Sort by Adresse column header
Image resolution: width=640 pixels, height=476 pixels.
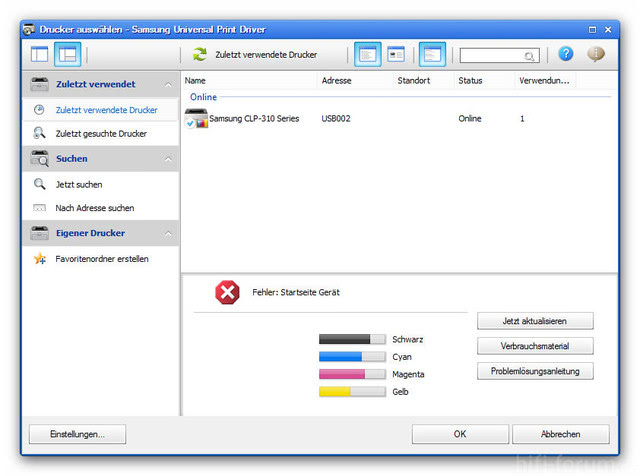(336, 80)
